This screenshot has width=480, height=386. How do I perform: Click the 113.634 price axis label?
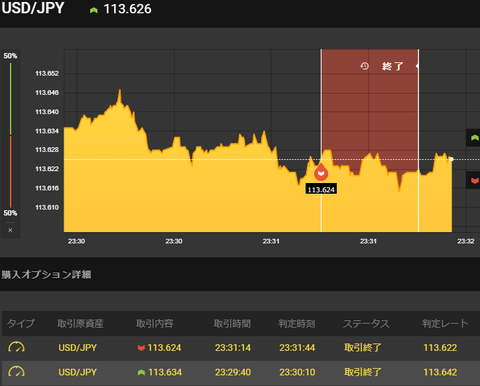(47, 131)
